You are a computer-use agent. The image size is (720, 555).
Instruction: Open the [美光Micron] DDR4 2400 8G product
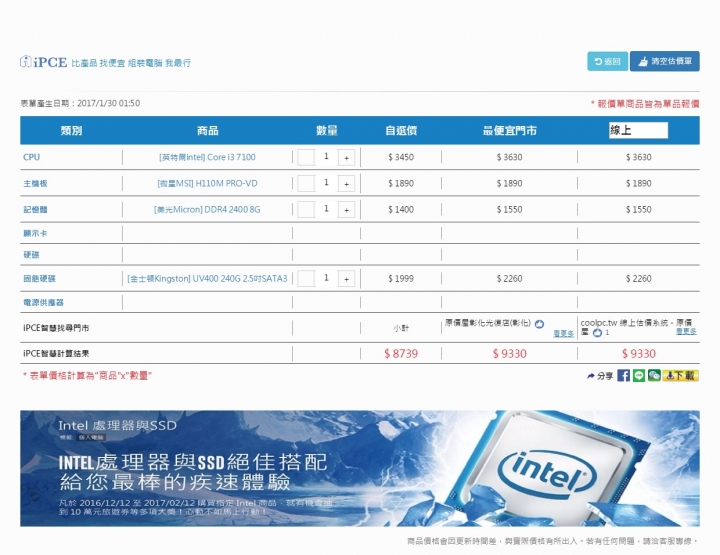[207, 209]
